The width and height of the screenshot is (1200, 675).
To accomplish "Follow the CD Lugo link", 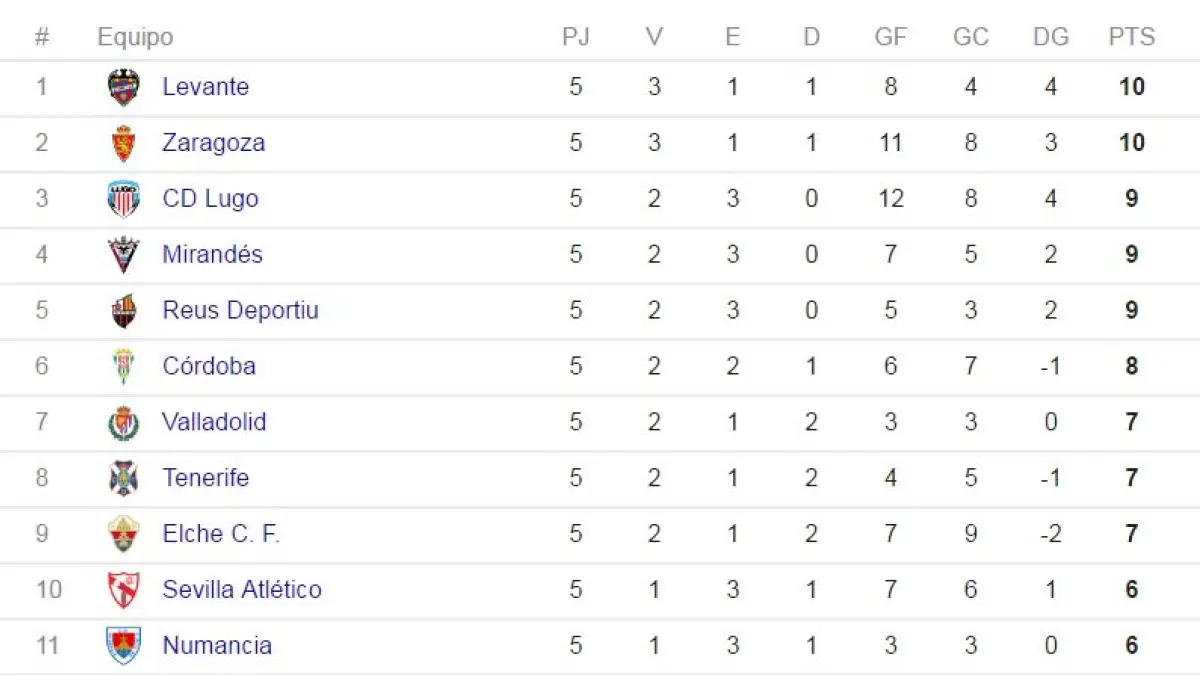I will 210,199.
